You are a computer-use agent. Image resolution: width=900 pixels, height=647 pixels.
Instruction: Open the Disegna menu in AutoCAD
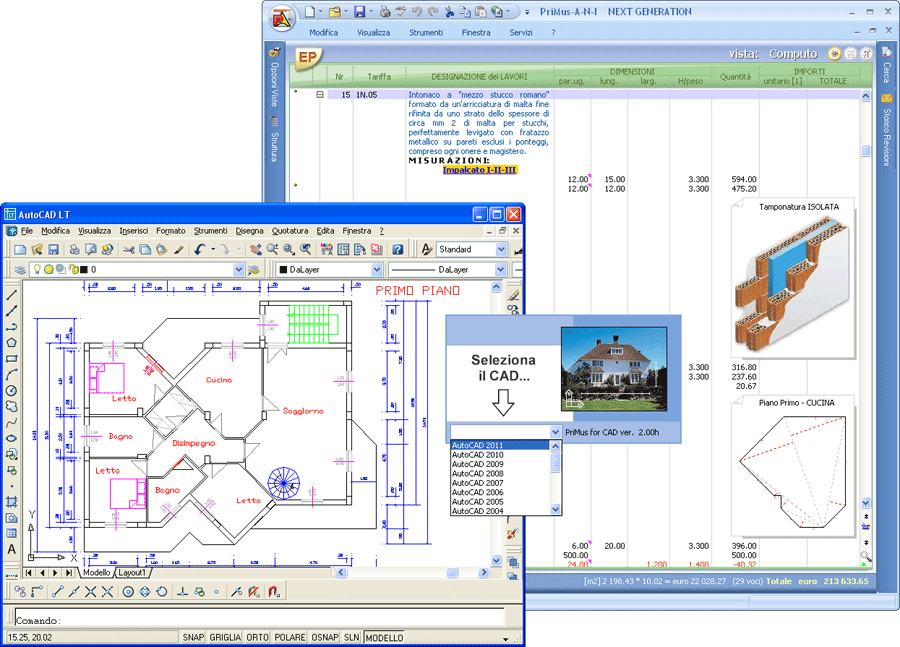(x=249, y=231)
